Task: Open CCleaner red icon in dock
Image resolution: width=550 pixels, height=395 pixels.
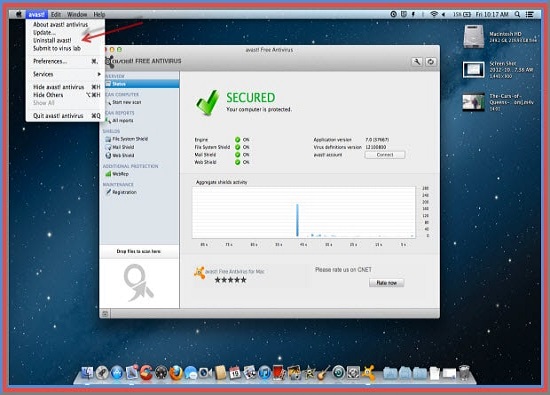Action: tap(146, 373)
